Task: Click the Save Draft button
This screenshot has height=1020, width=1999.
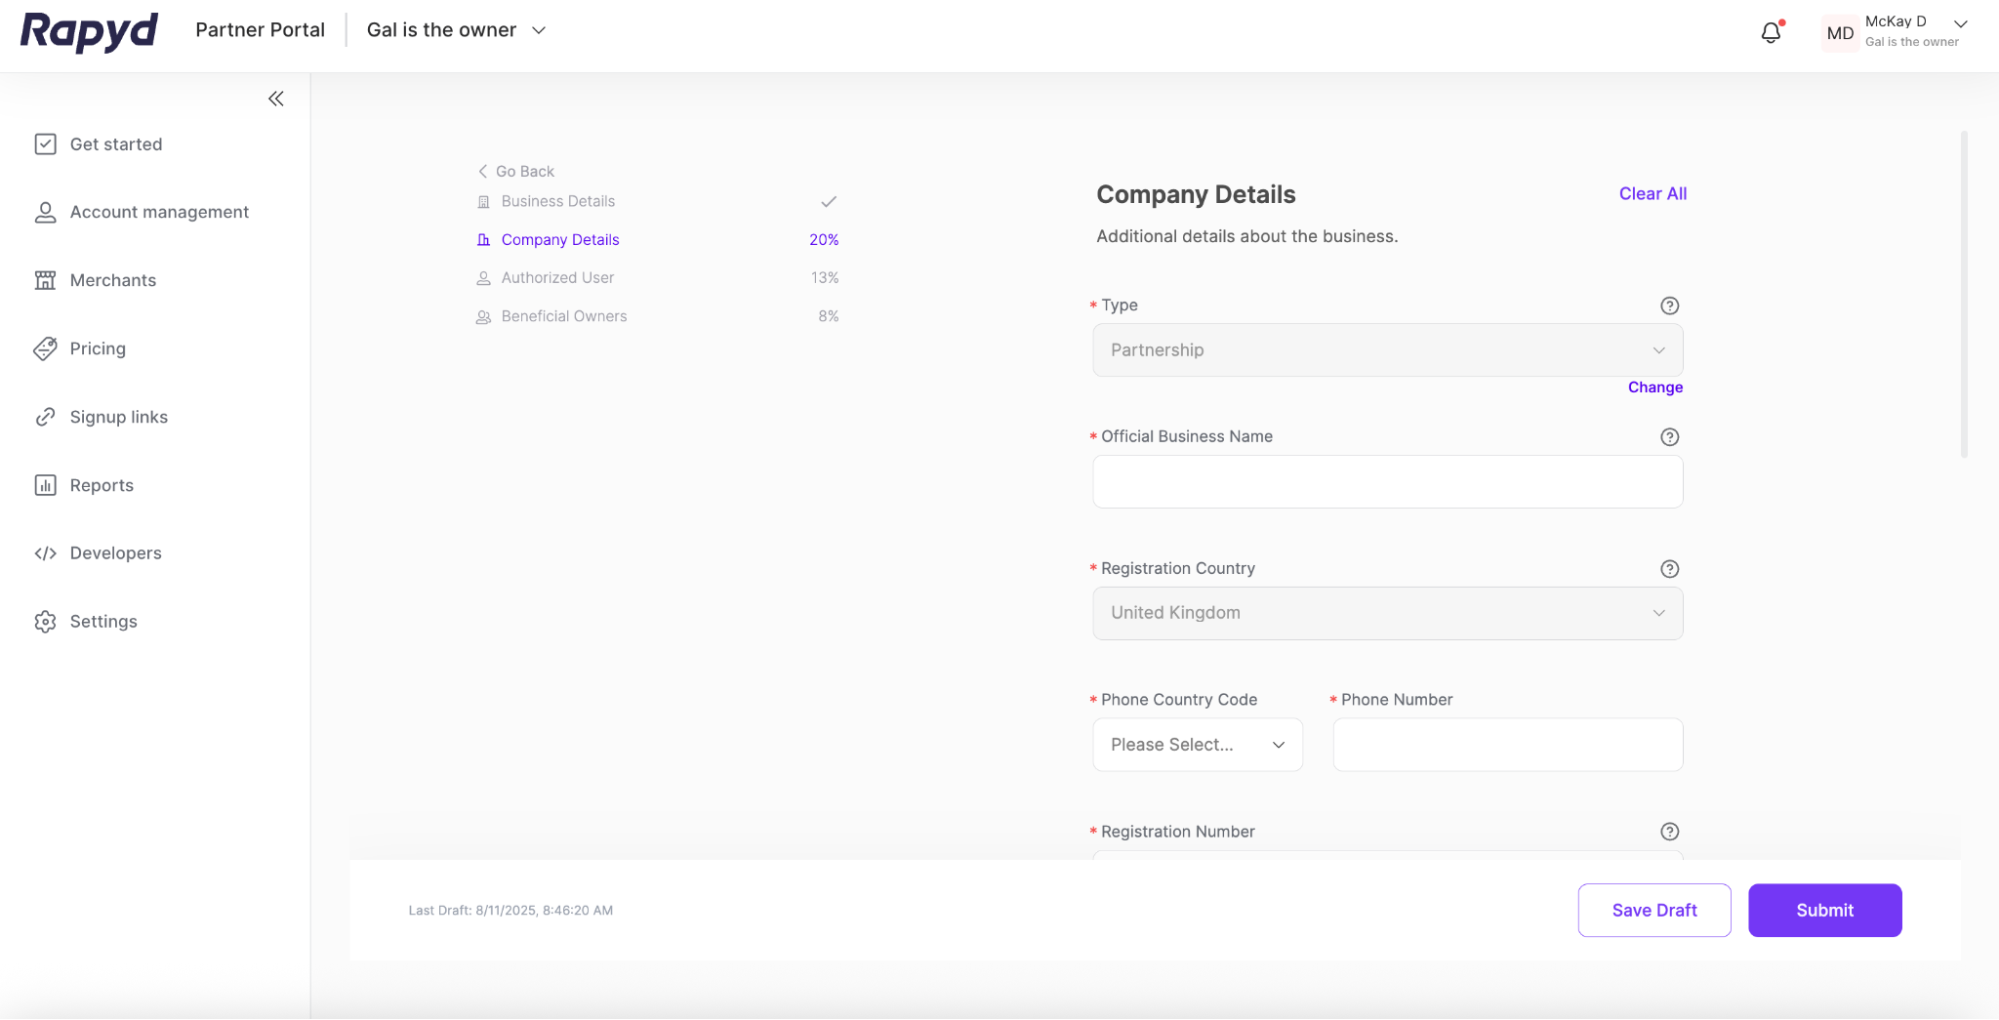Action: (1653, 910)
